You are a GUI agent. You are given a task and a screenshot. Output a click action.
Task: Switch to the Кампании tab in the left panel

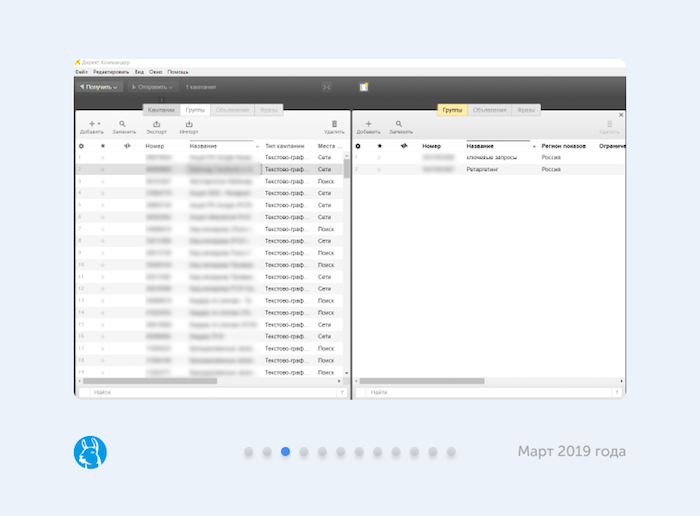point(161,110)
